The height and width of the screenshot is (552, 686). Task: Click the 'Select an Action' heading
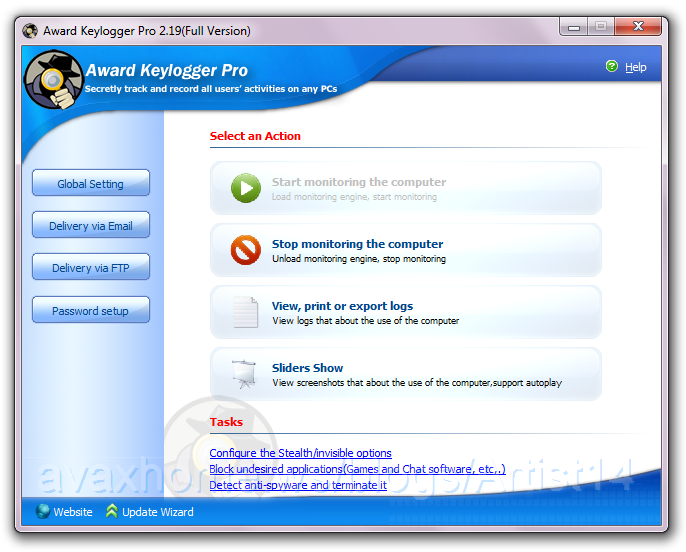coord(255,136)
